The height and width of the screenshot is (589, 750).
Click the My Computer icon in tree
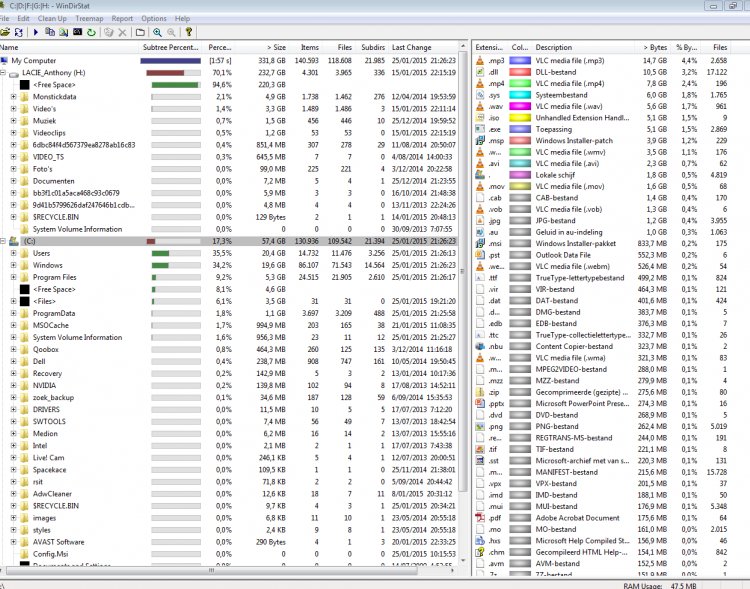4,61
